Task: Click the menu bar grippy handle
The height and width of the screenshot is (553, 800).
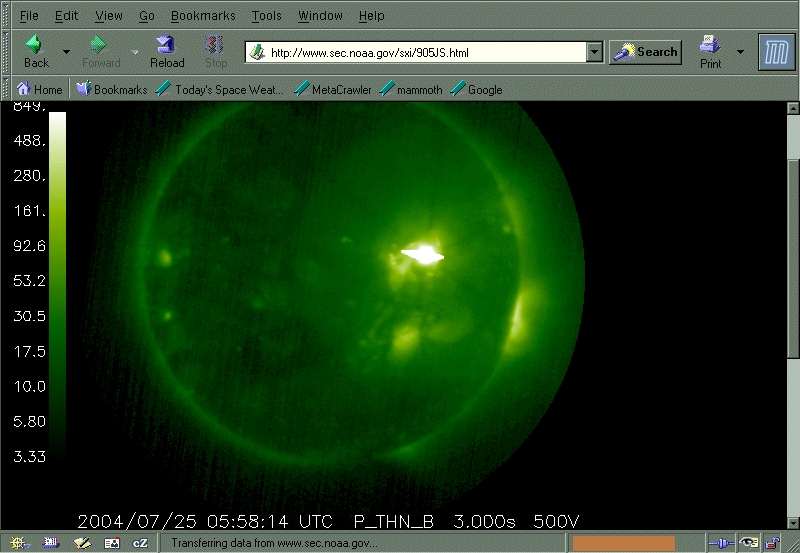Action: pos(6,15)
